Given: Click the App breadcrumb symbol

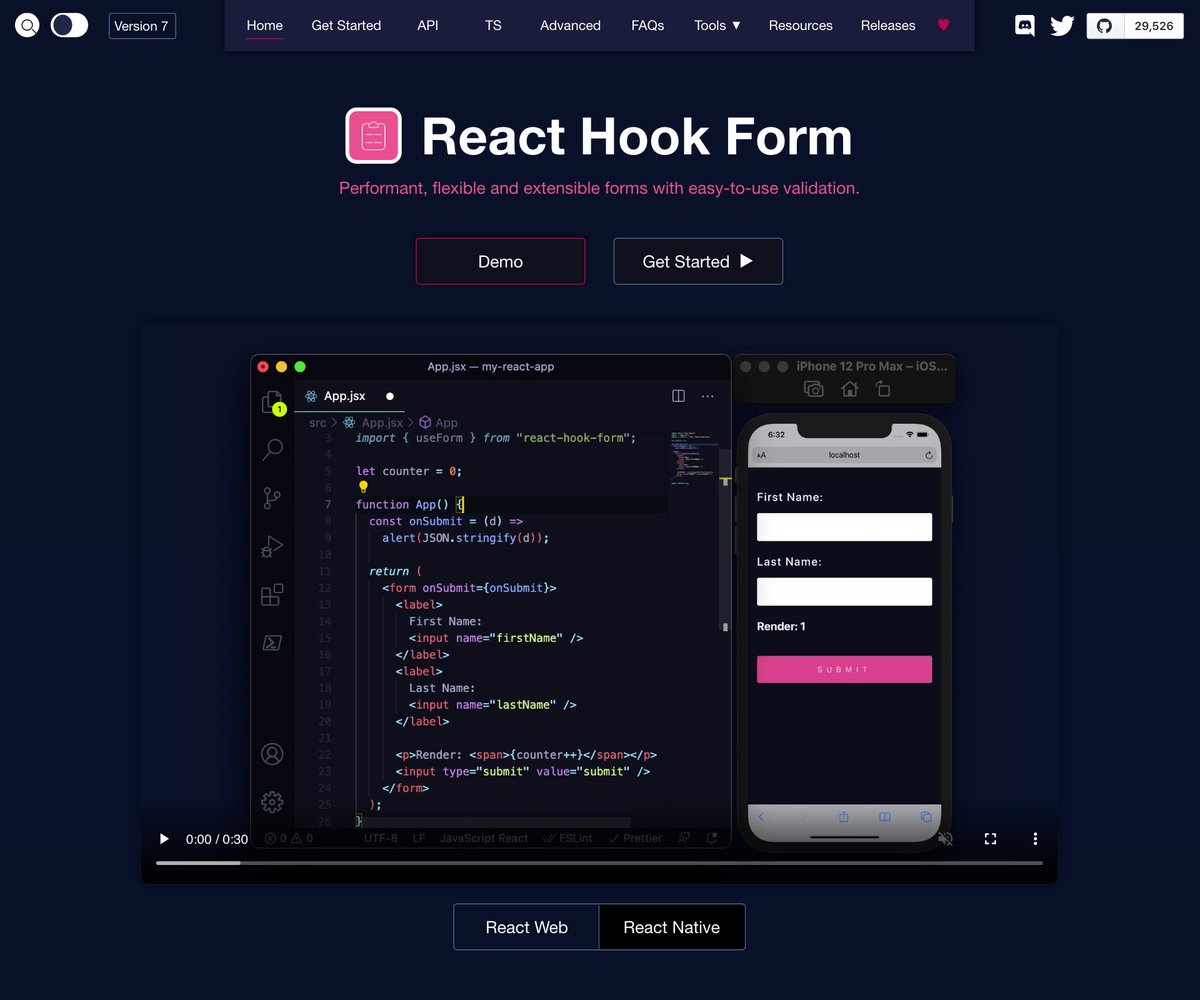Looking at the screenshot, I should pos(438,423).
